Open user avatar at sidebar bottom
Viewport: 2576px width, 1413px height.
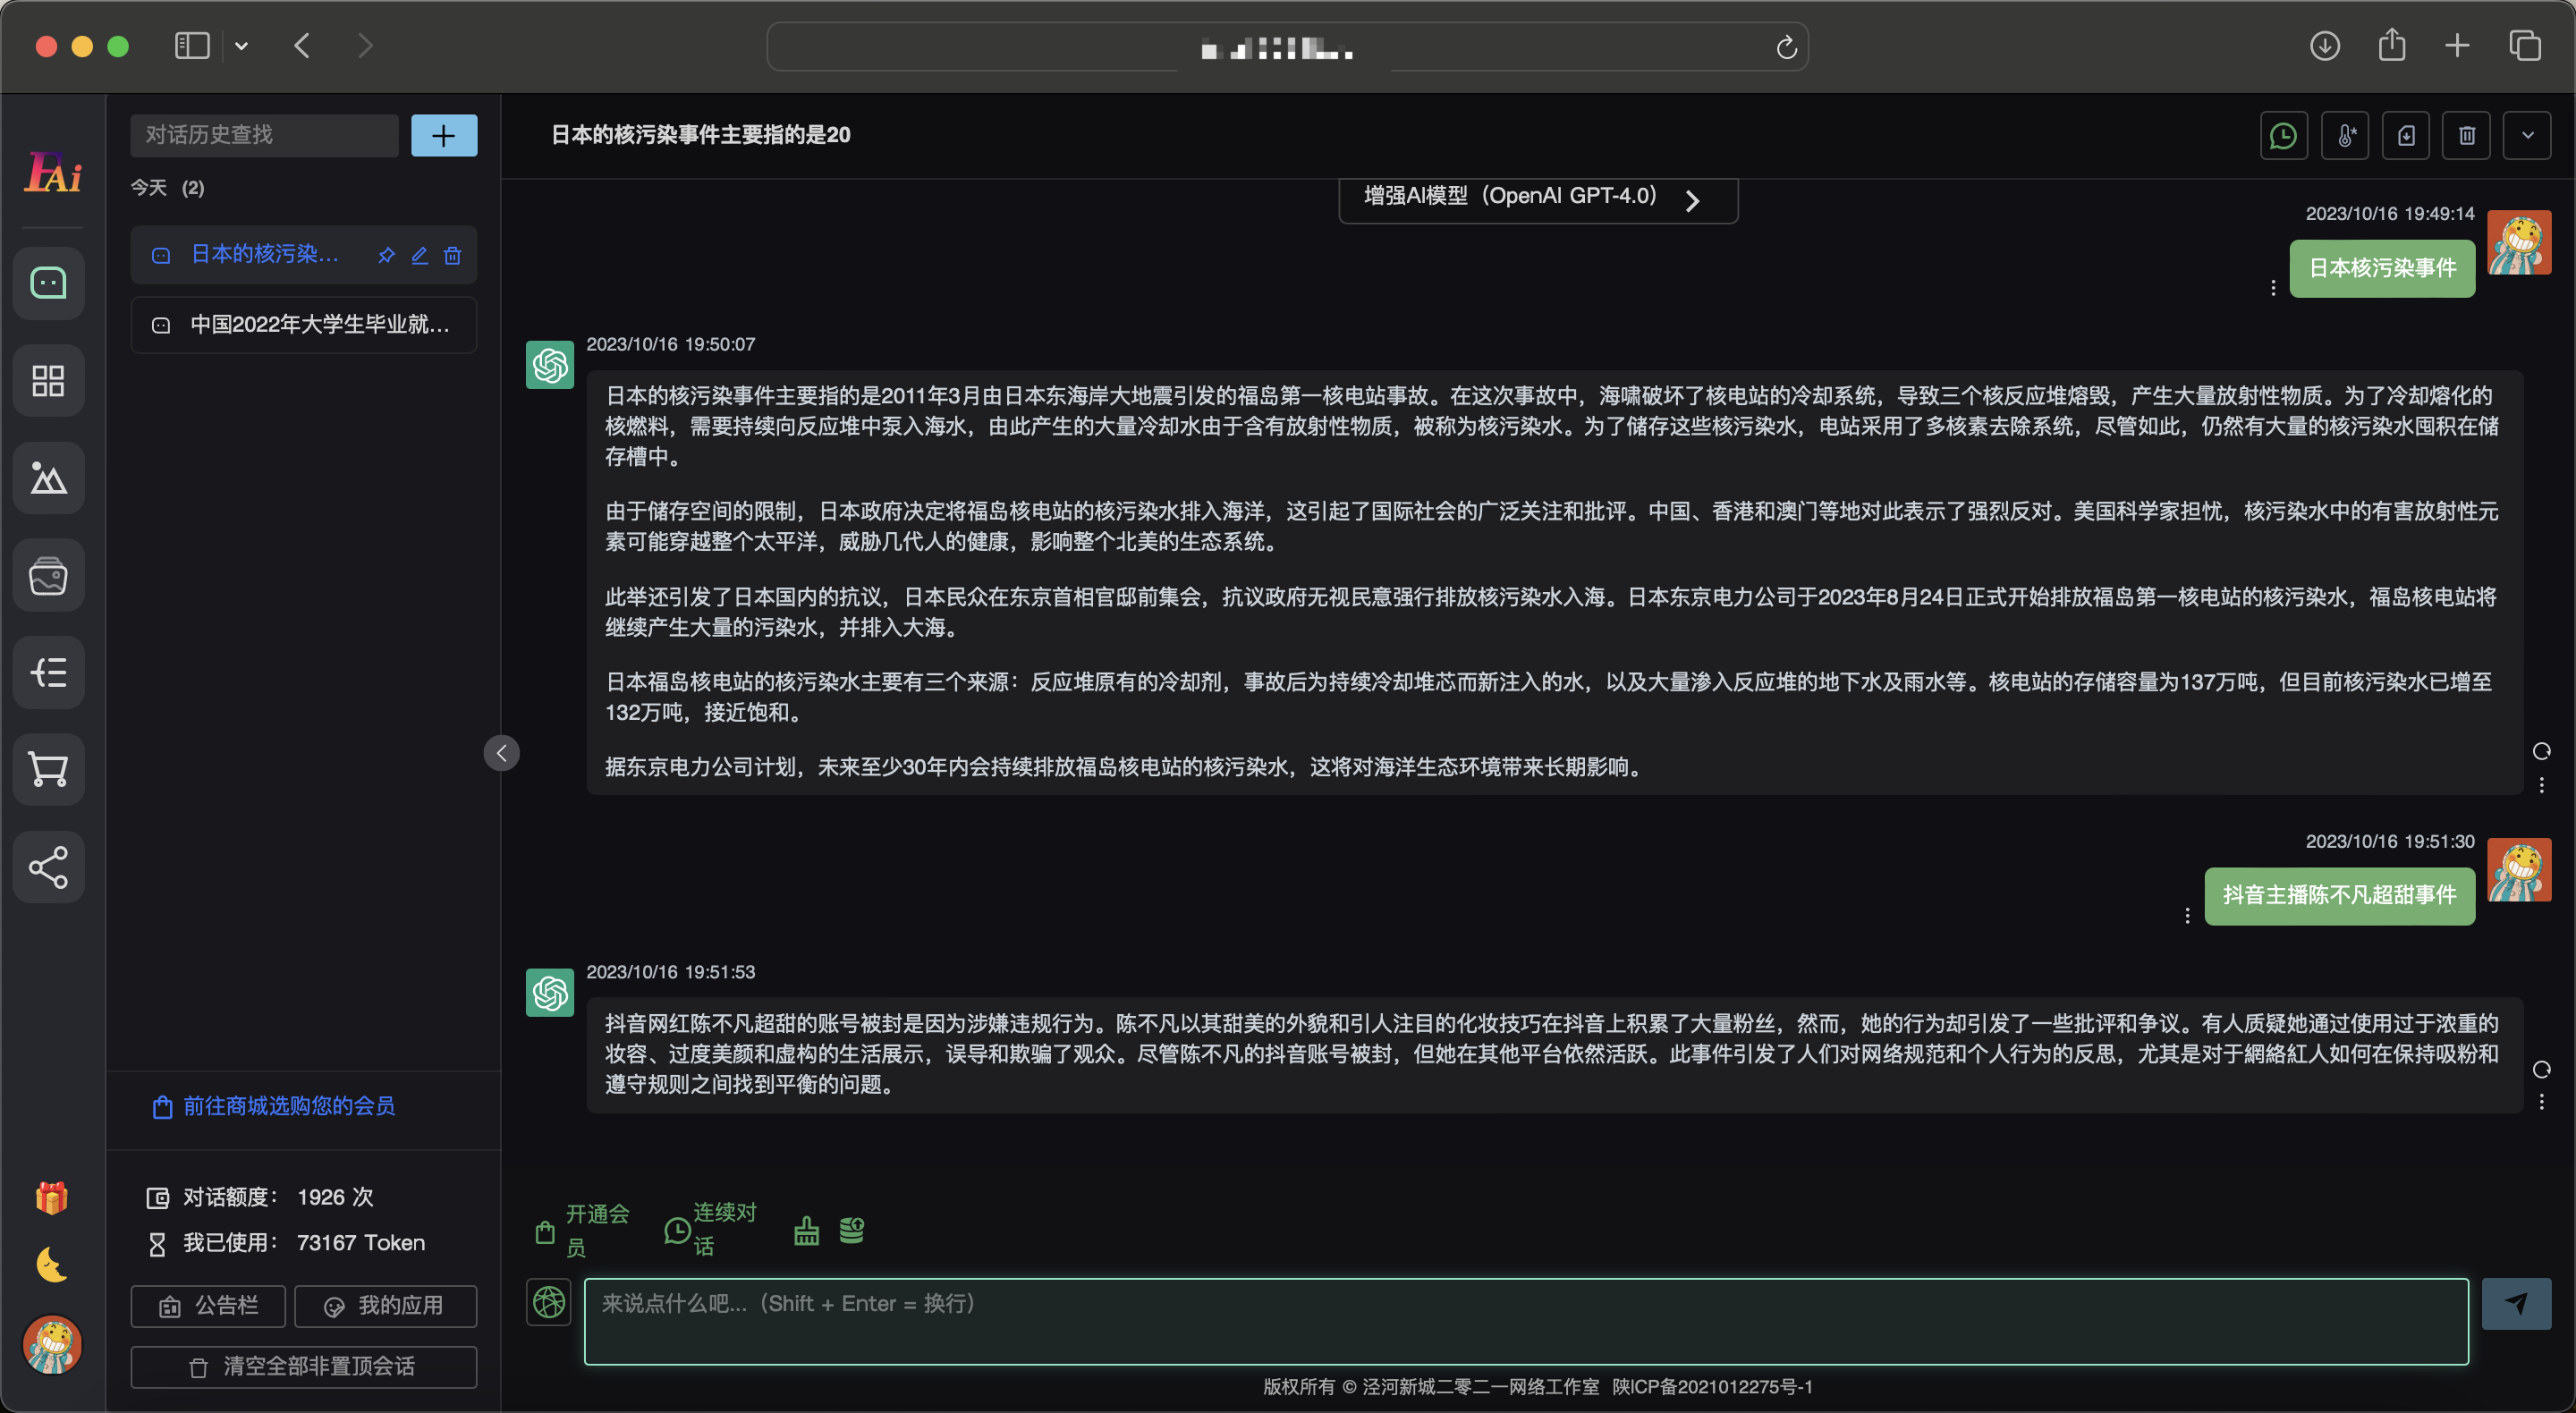tap(52, 1344)
